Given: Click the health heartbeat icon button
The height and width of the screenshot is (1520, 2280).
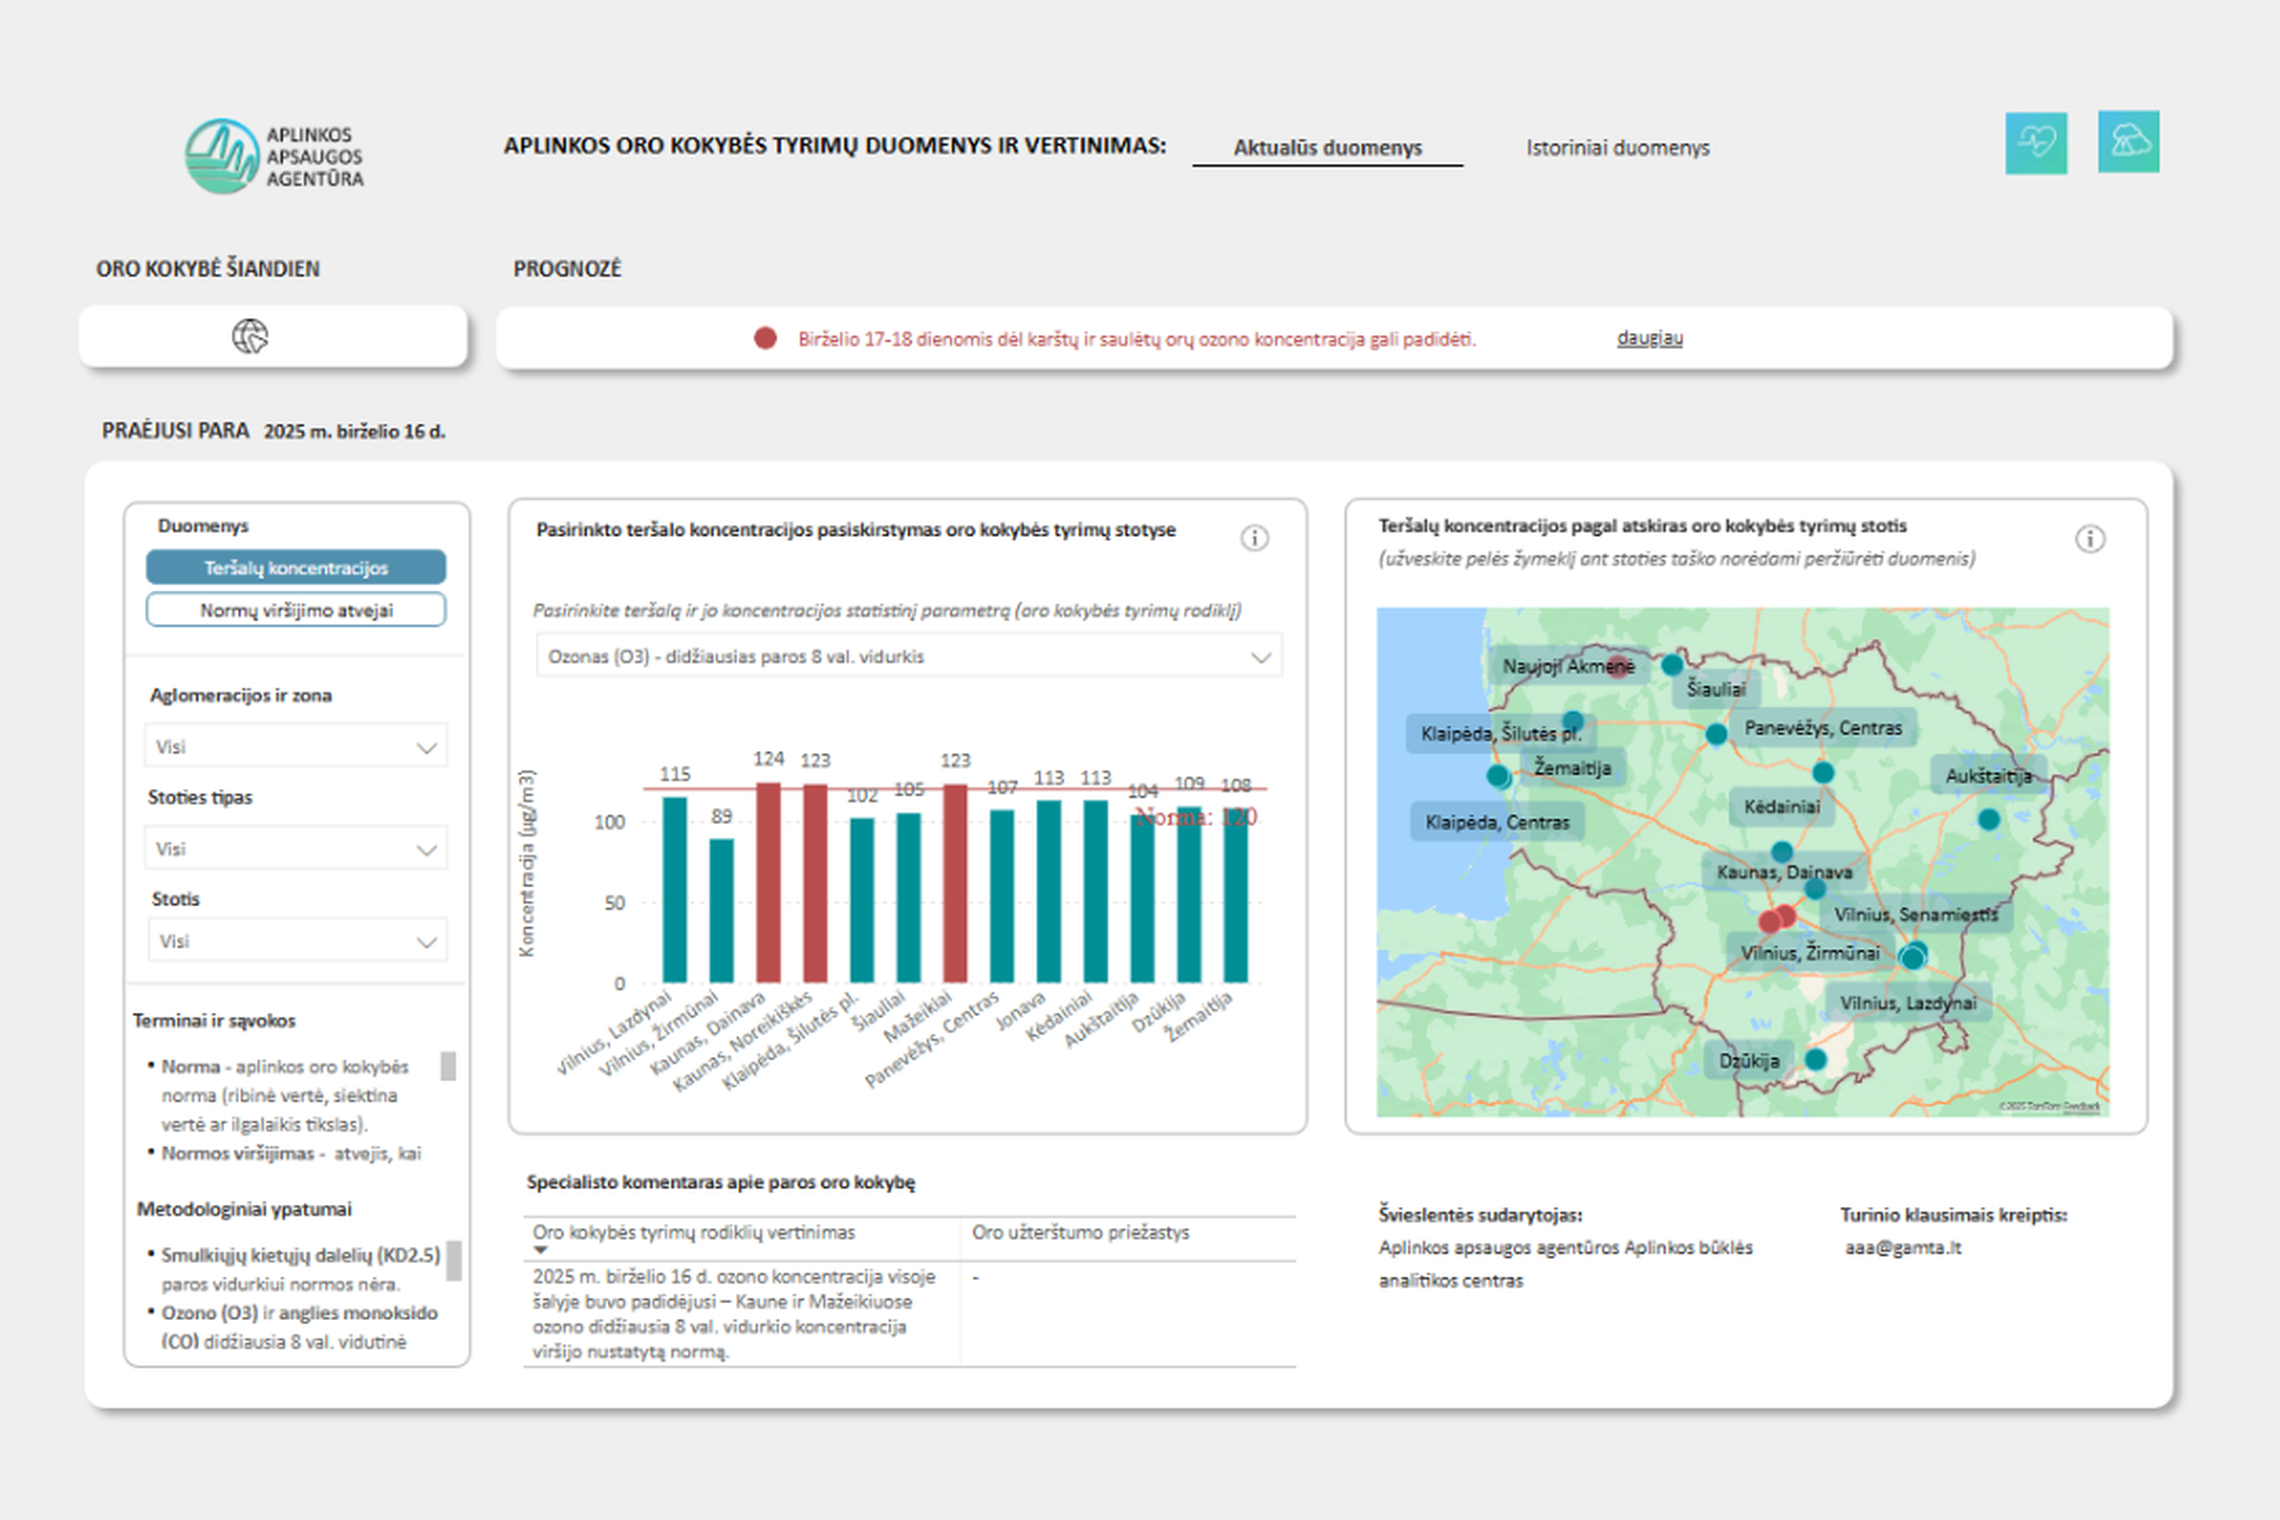Looking at the screenshot, I should (2036, 143).
